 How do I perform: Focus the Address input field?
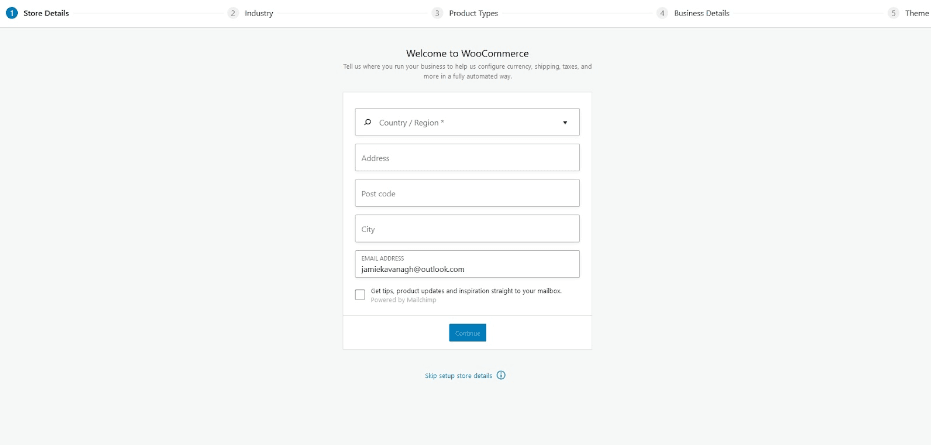[467, 158]
